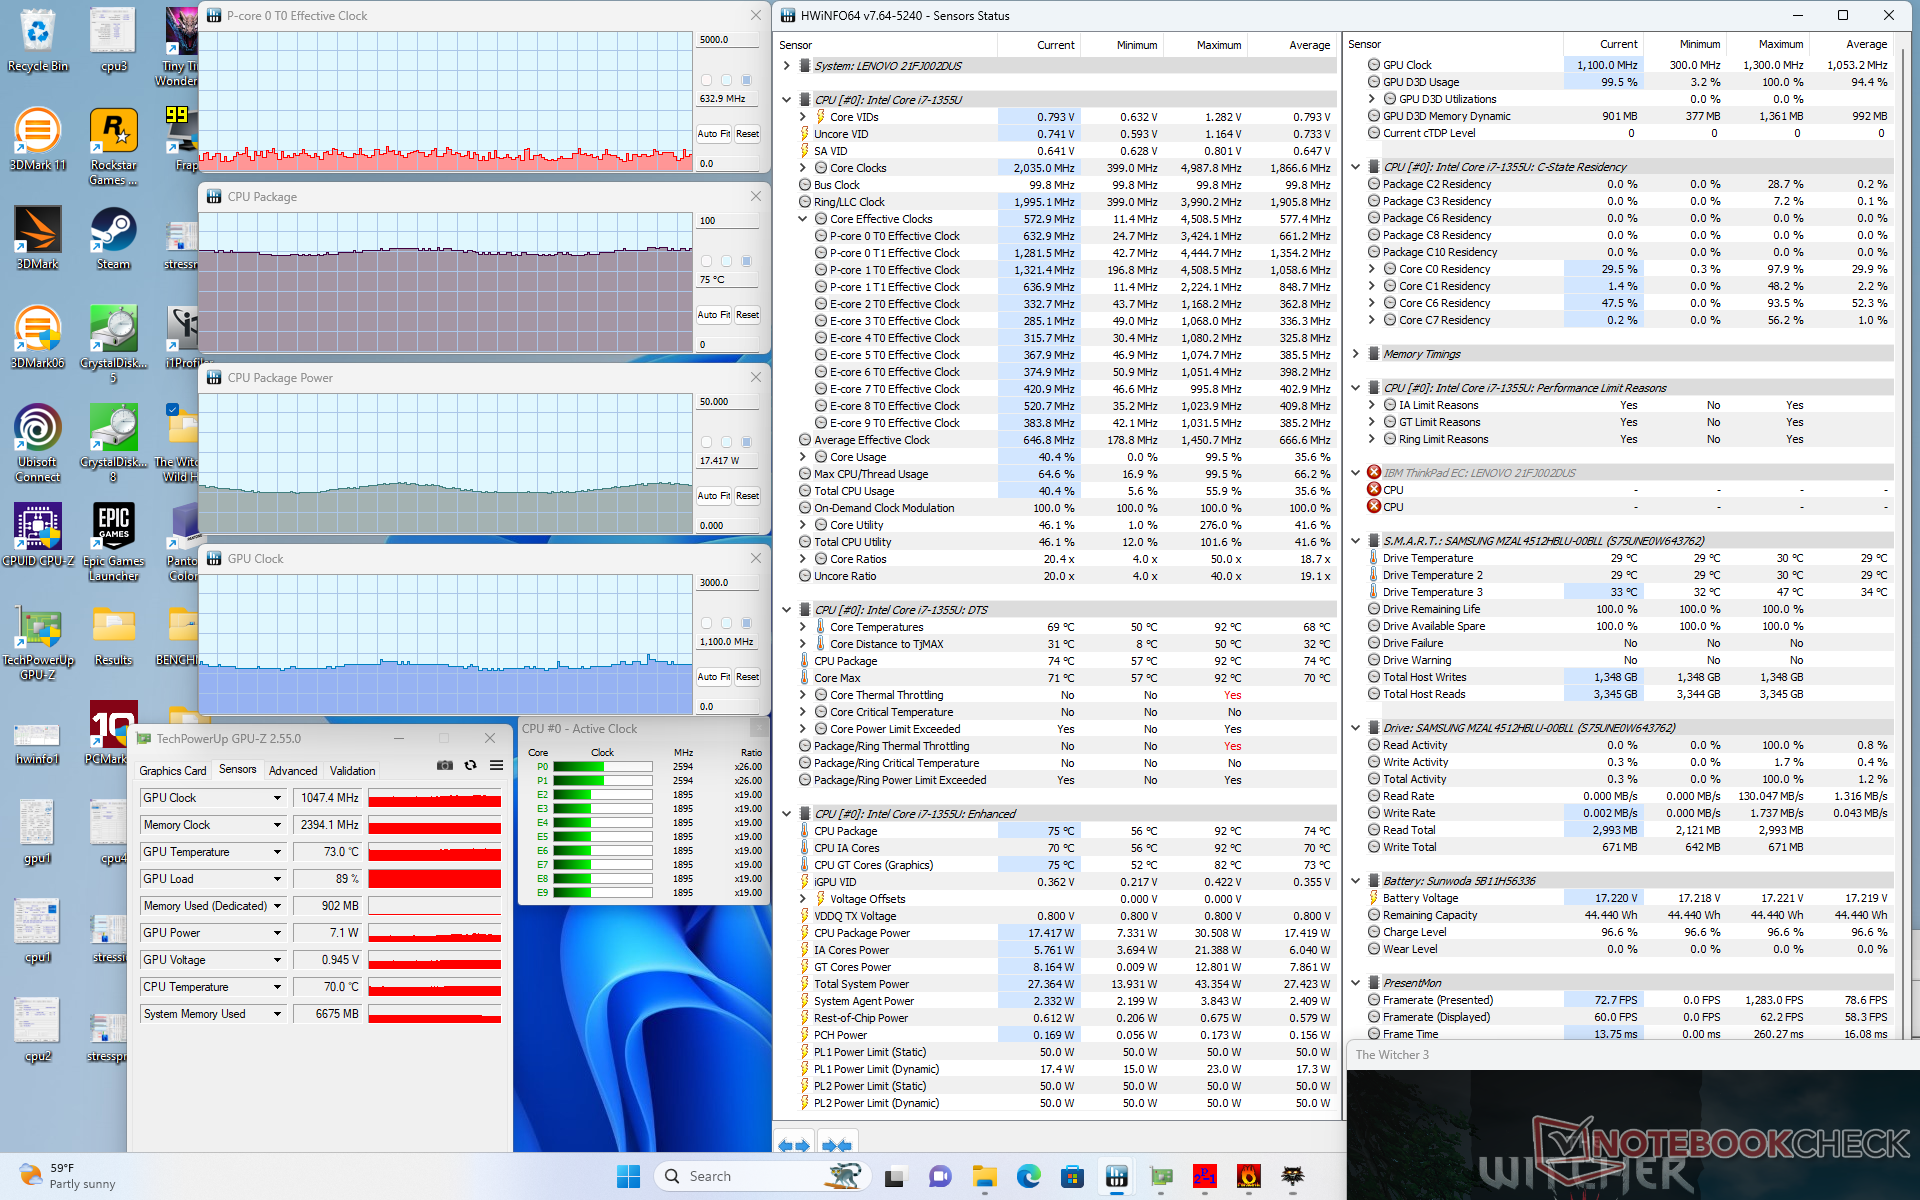This screenshot has height=1200, width=1920.
Task: Open the GPU-Z hamburger menu
Action: pos(496,765)
